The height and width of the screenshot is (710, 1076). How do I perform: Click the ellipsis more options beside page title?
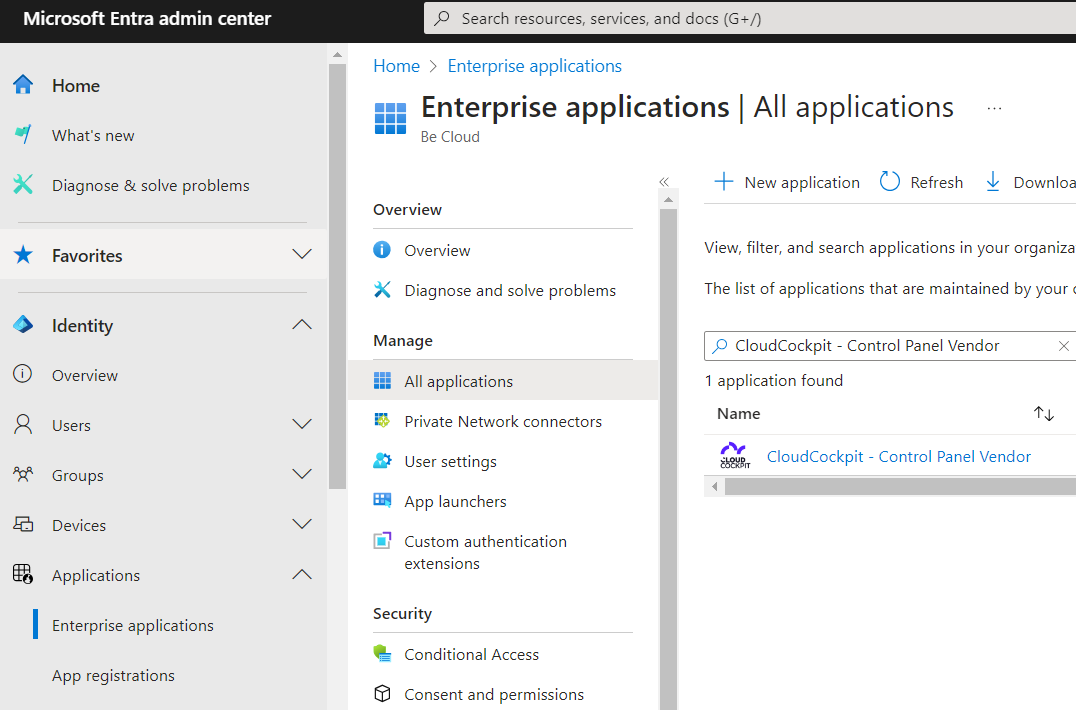tap(994, 108)
